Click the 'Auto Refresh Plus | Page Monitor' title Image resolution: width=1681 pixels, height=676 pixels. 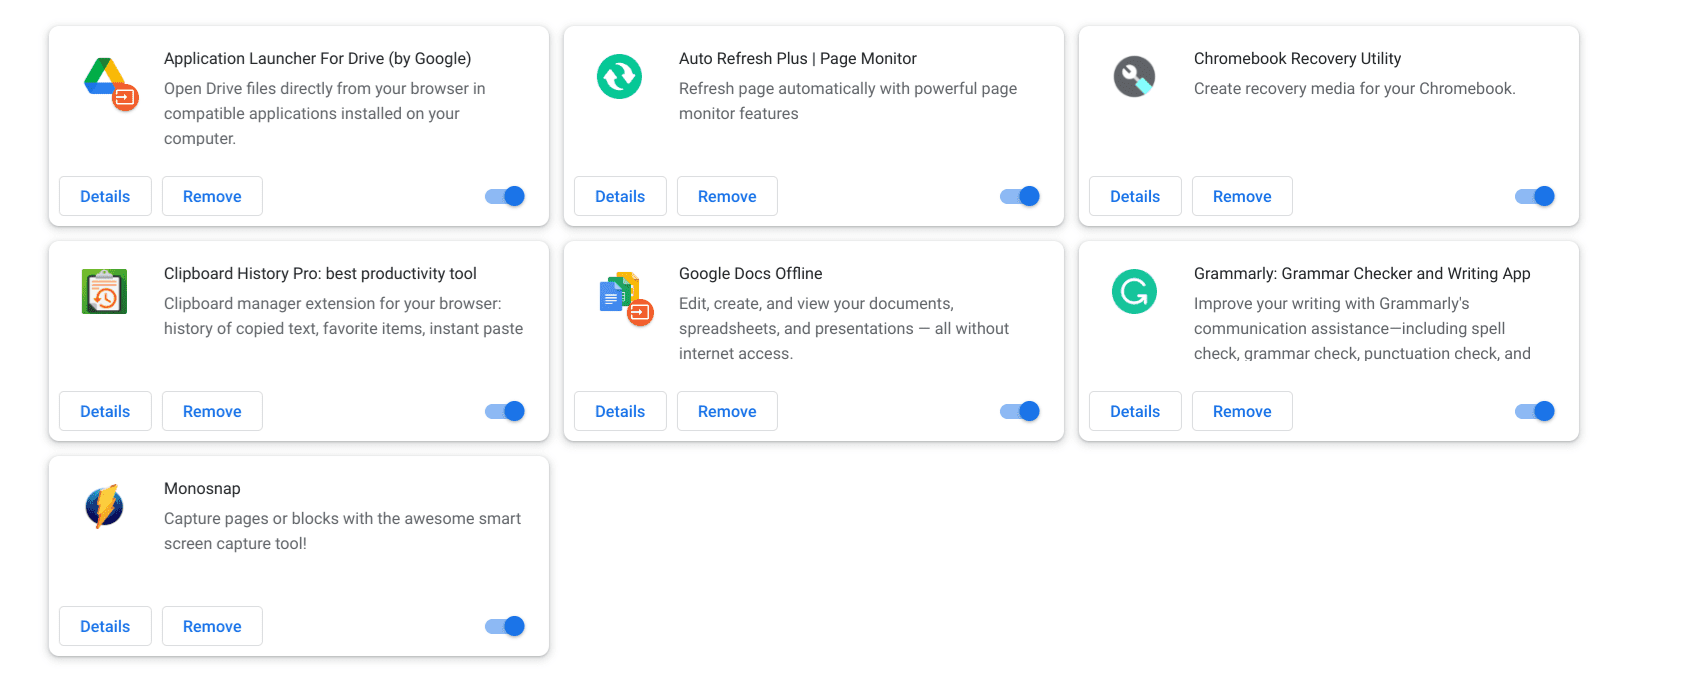[x=797, y=59]
